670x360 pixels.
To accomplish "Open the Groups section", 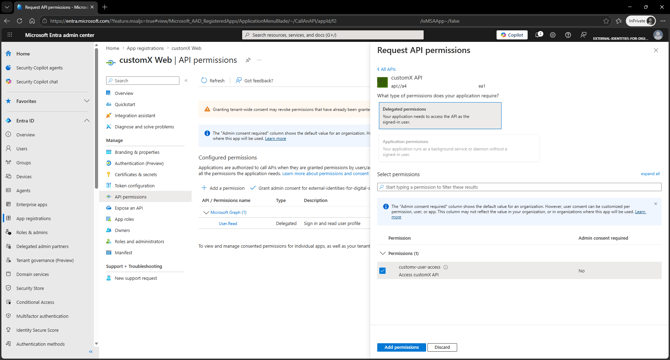I will click(23, 163).
